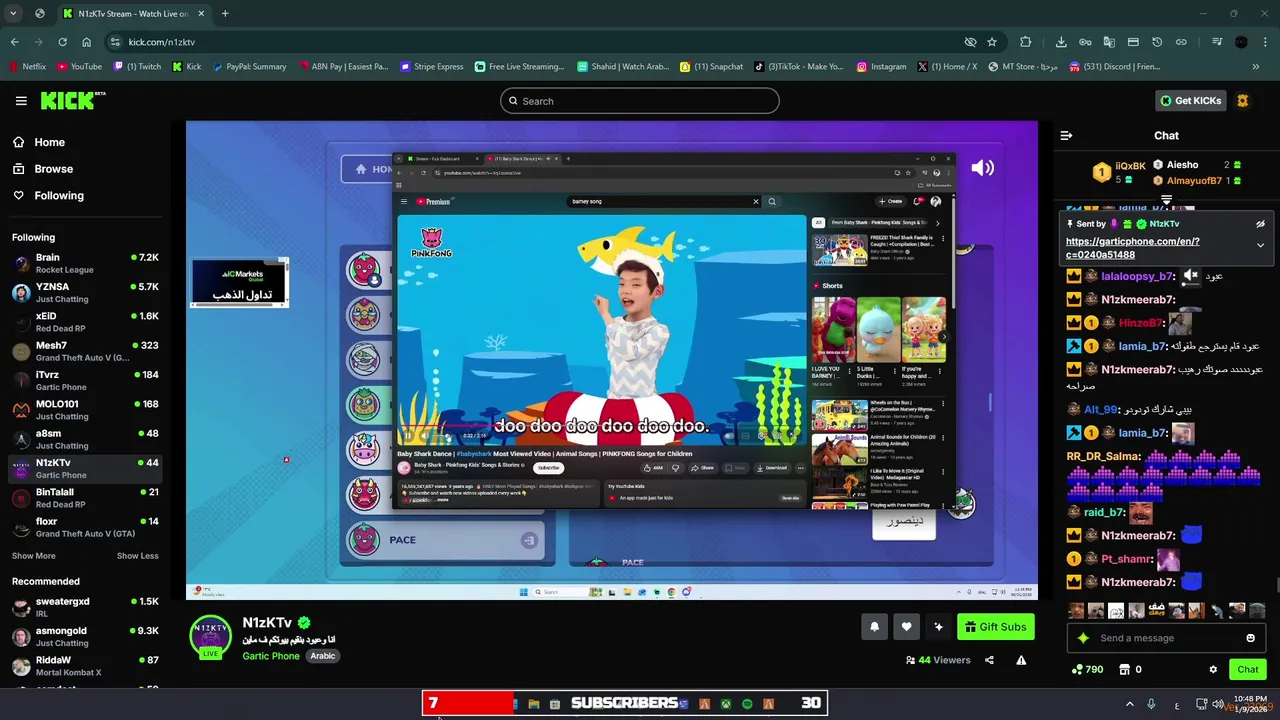Click the KICK logo
This screenshot has height=720, width=1280.
(x=72, y=100)
